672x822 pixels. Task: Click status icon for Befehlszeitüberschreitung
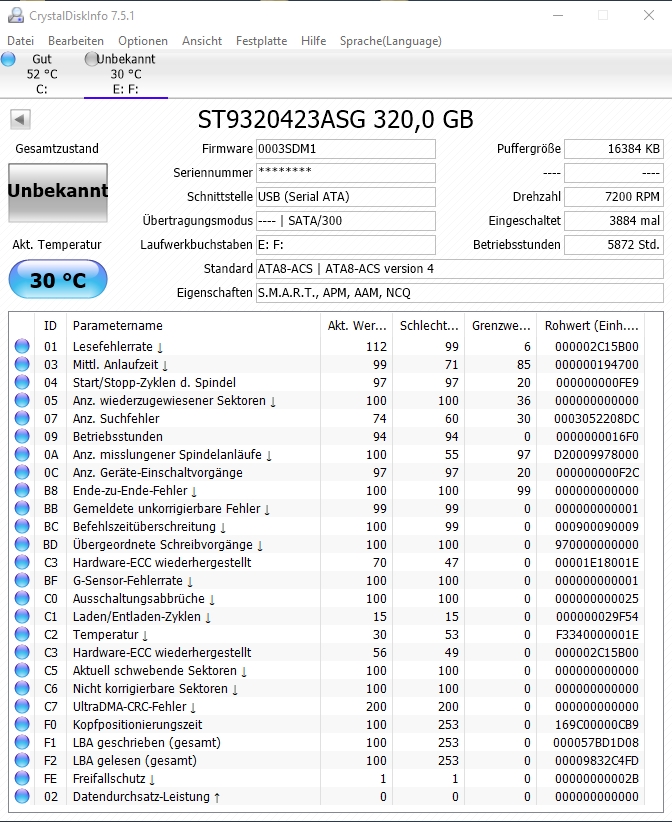coord(22,526)
